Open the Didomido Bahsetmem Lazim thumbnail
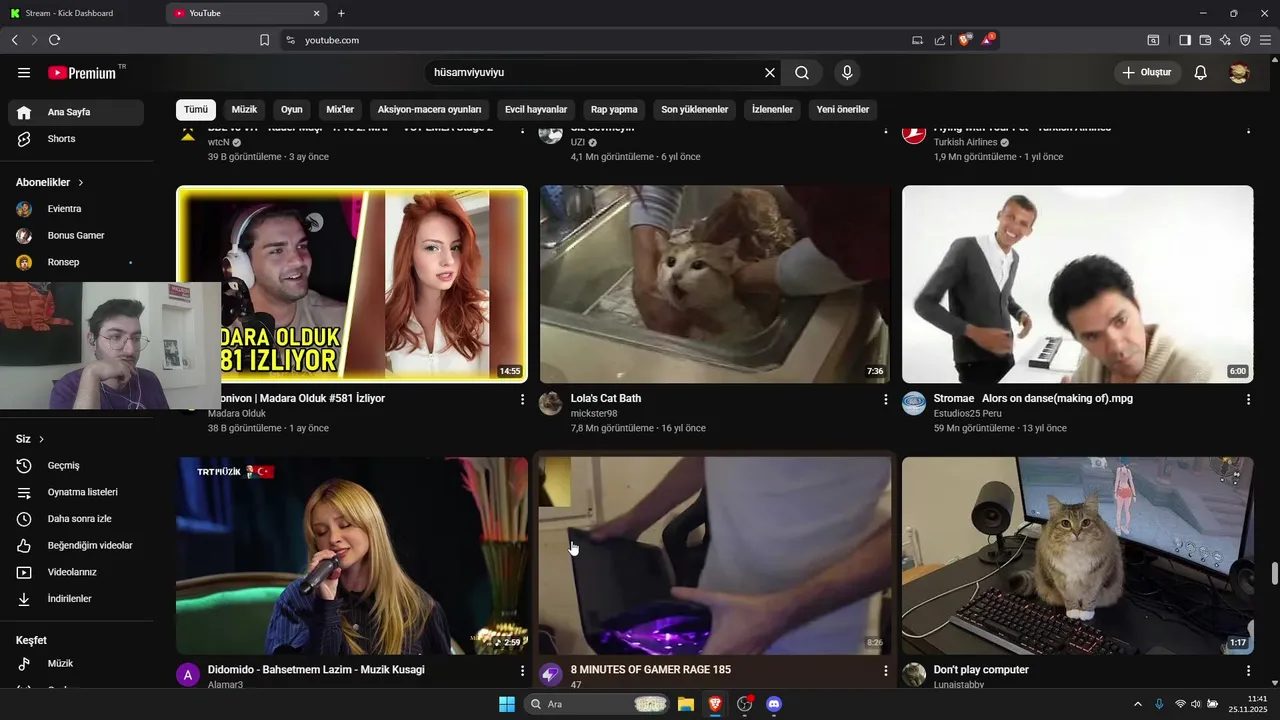This screenshot has height=720, width=1280. (x=352, y=556)
